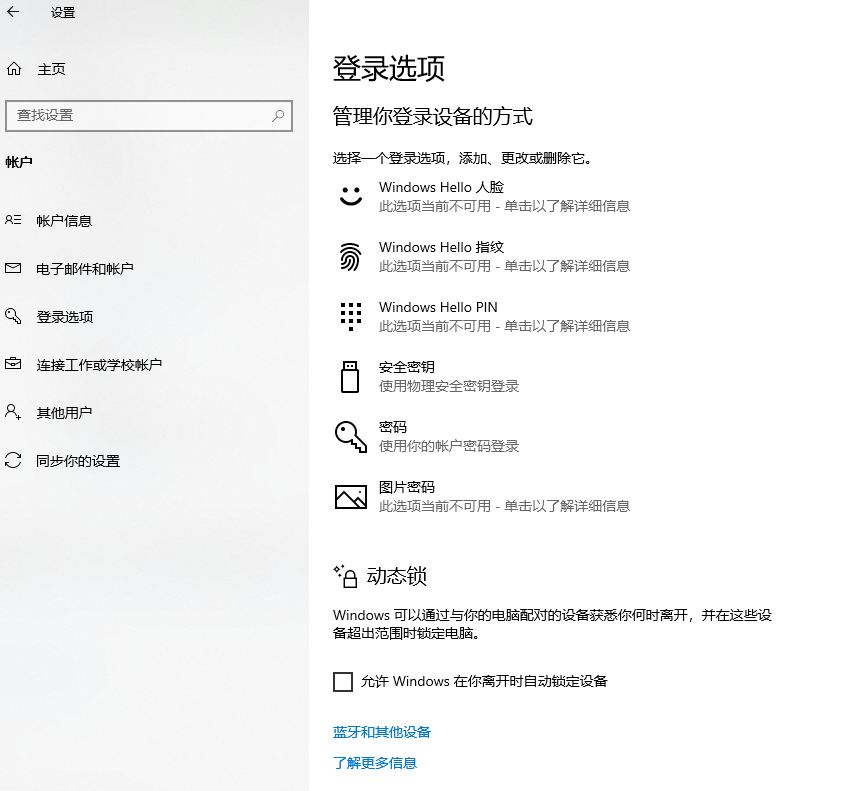
Task: Click the search magnifier icon in 查找设置
Action: [x=278, y=116]
